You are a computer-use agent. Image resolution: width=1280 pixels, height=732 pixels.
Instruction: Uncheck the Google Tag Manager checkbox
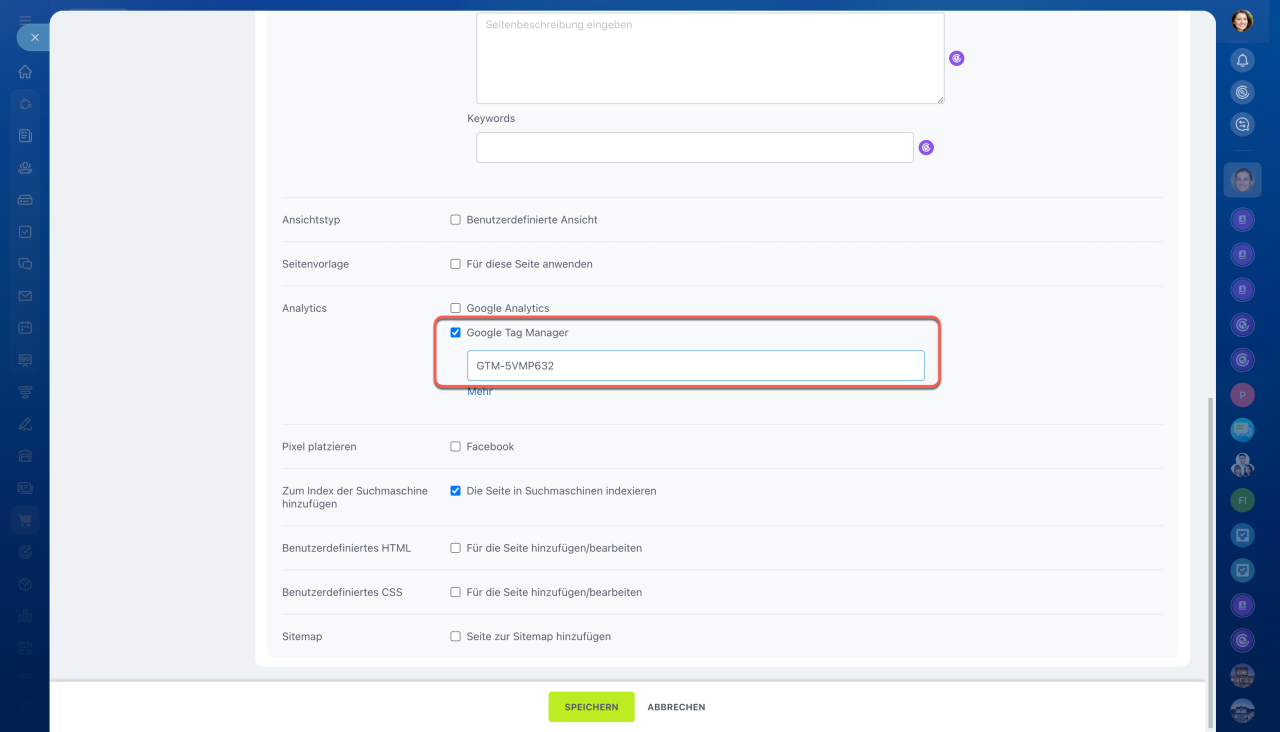pyautogui.click(x=456, y=333)
